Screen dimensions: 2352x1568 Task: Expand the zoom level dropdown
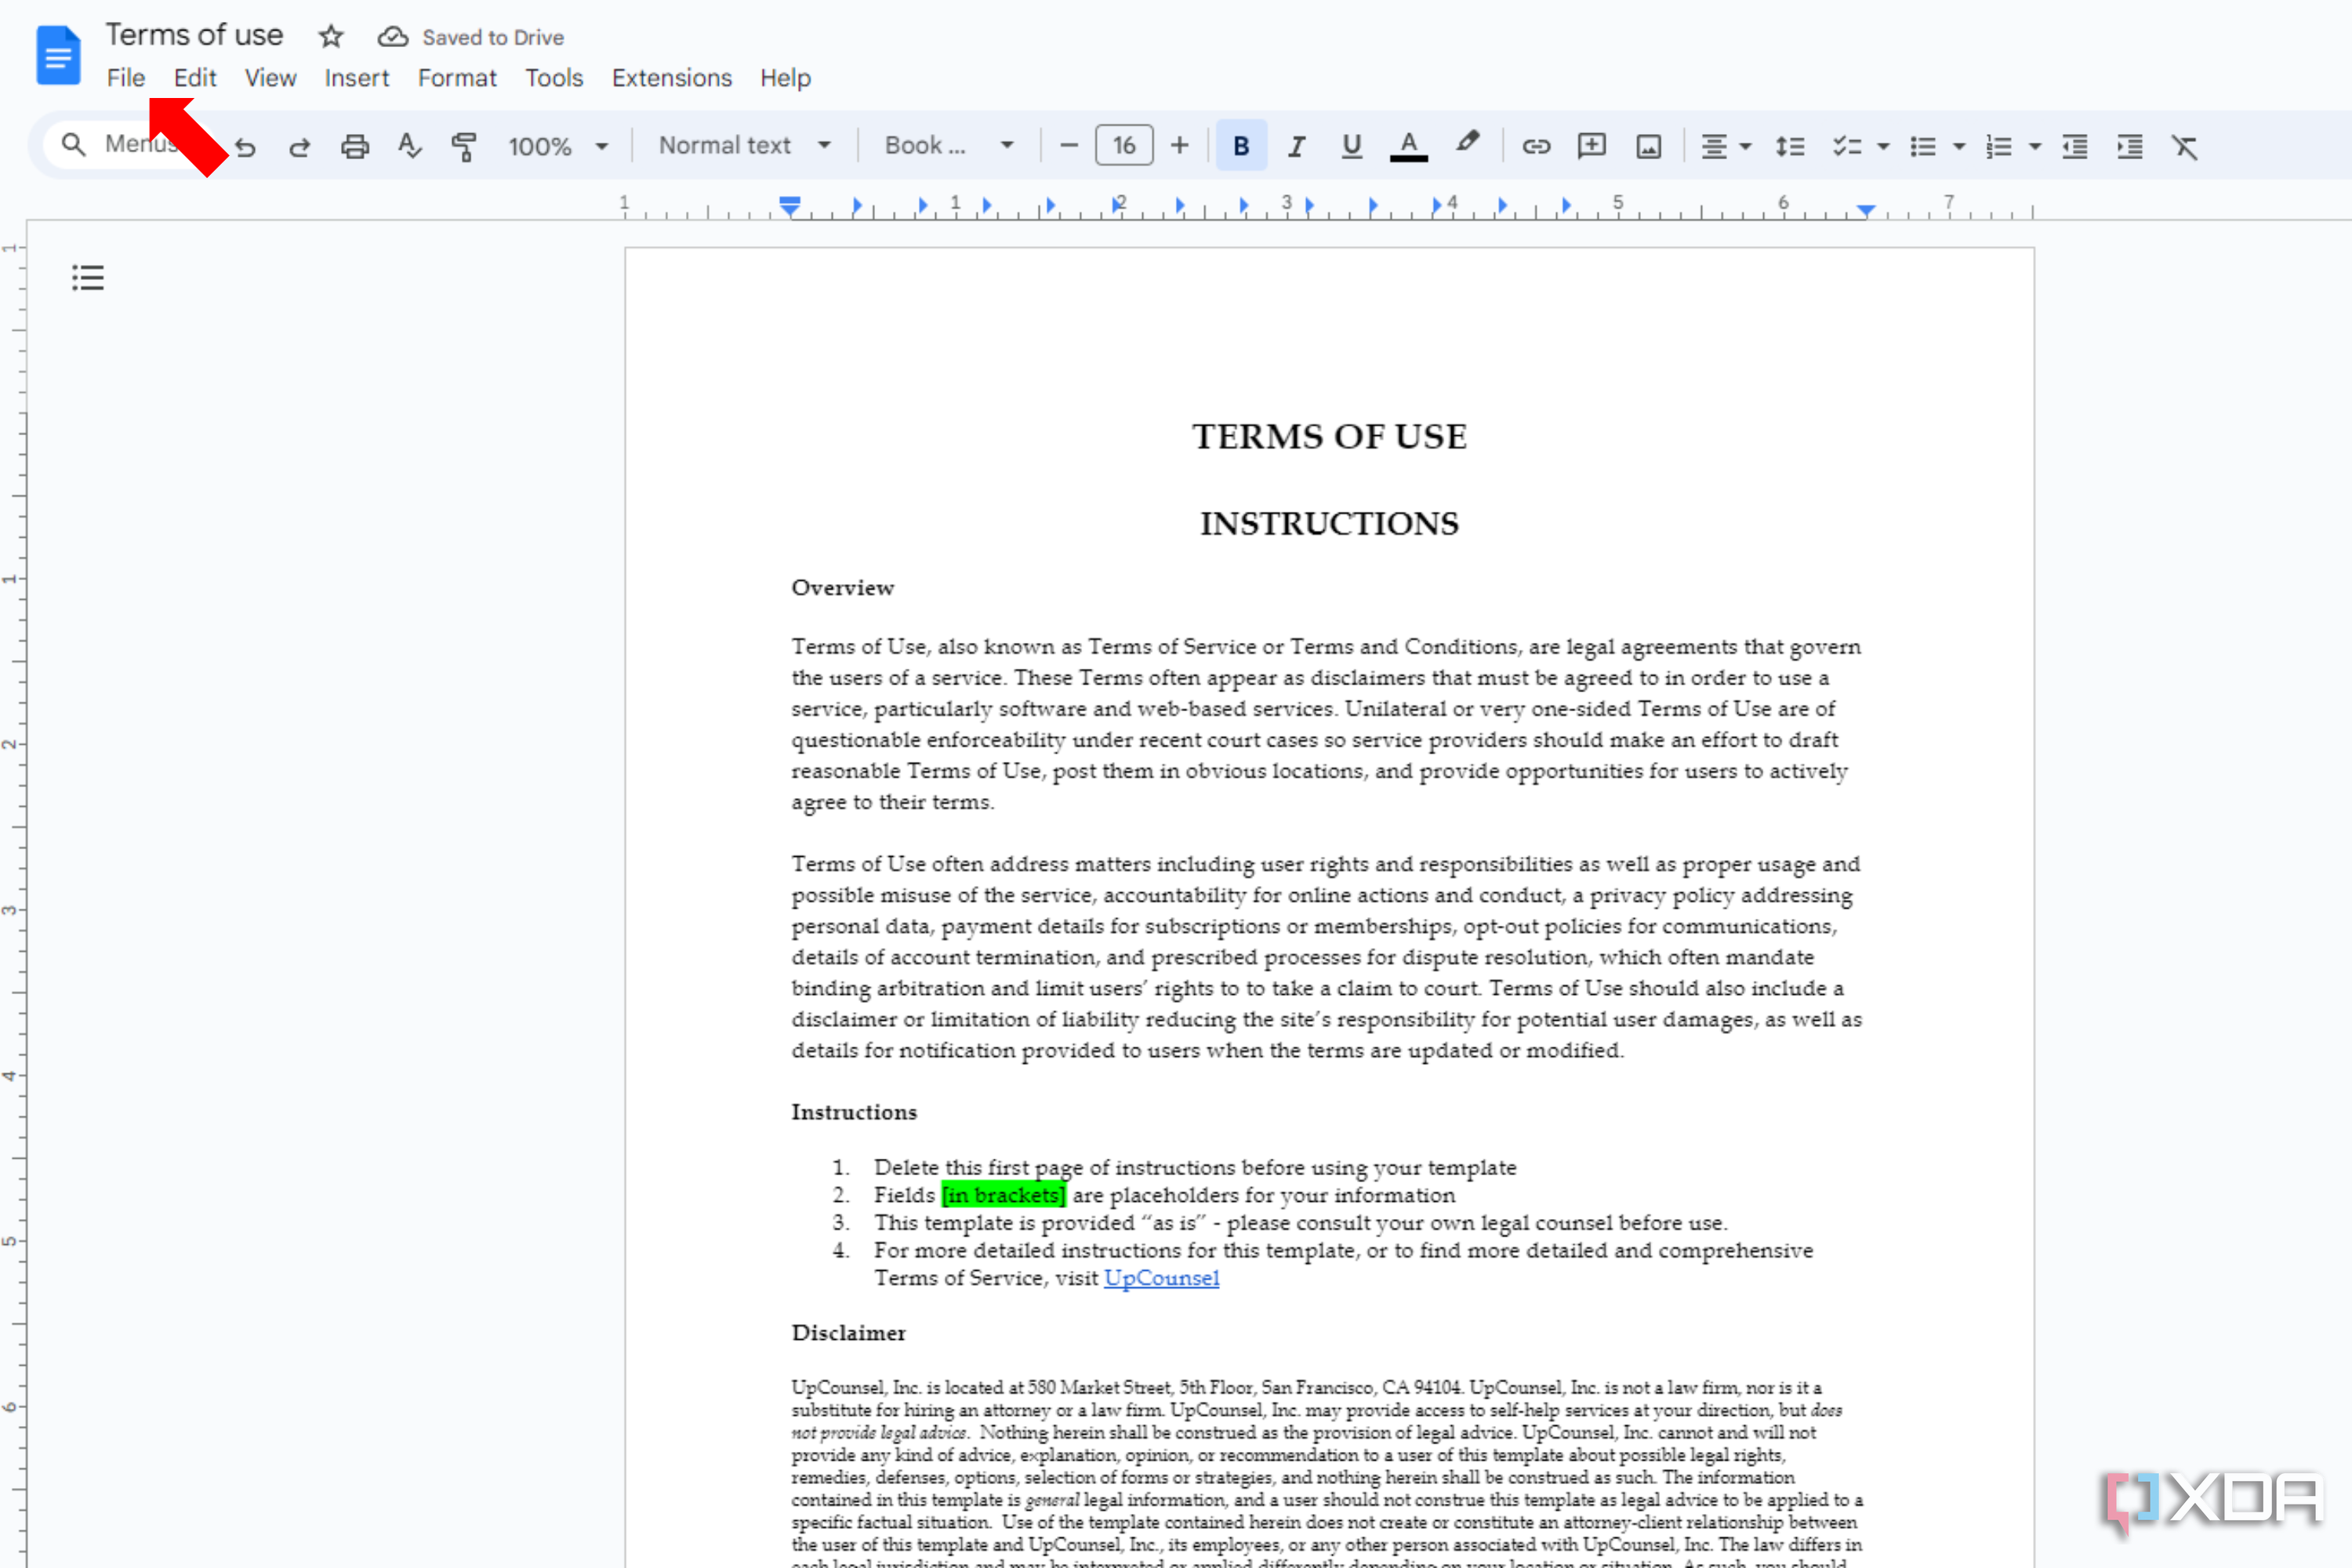603,146
